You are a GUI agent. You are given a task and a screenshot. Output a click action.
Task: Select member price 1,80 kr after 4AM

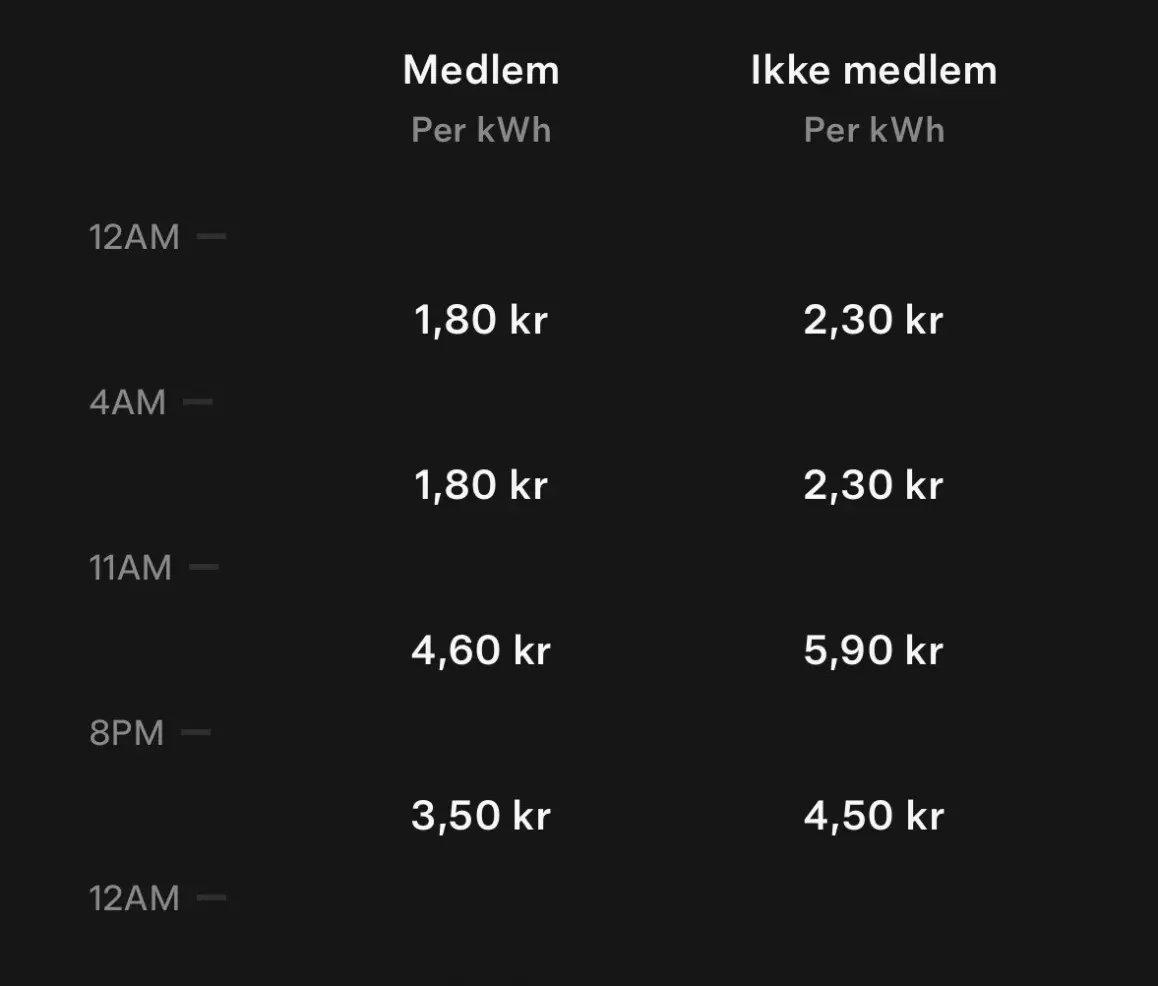481,485
